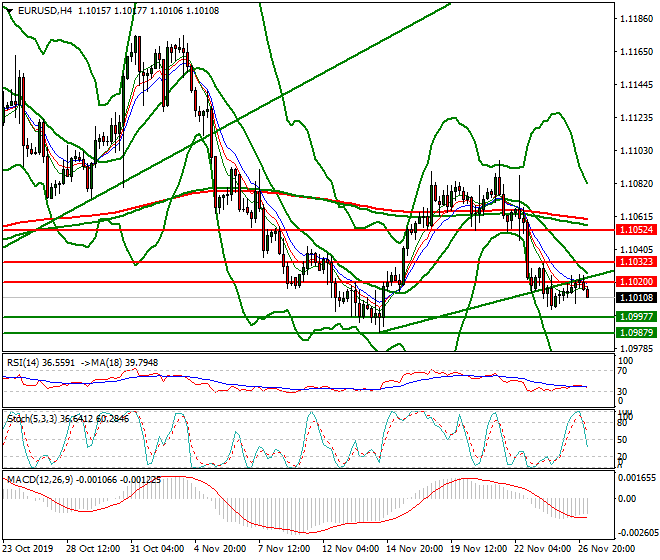The height and width of the screenshot is (560, 660).
Task: Click the 1.11860 price axis value
Action: pos(637,19)
